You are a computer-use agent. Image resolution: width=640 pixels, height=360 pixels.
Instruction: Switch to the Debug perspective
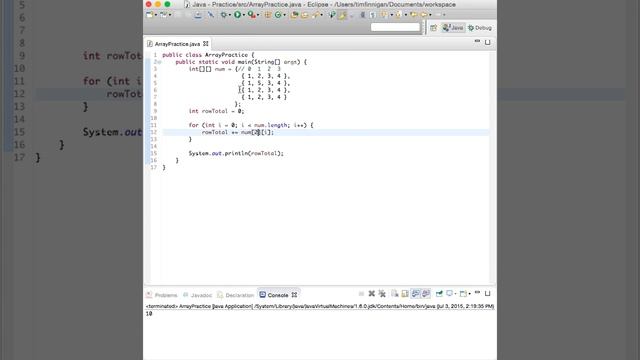(x=480, y=28)
